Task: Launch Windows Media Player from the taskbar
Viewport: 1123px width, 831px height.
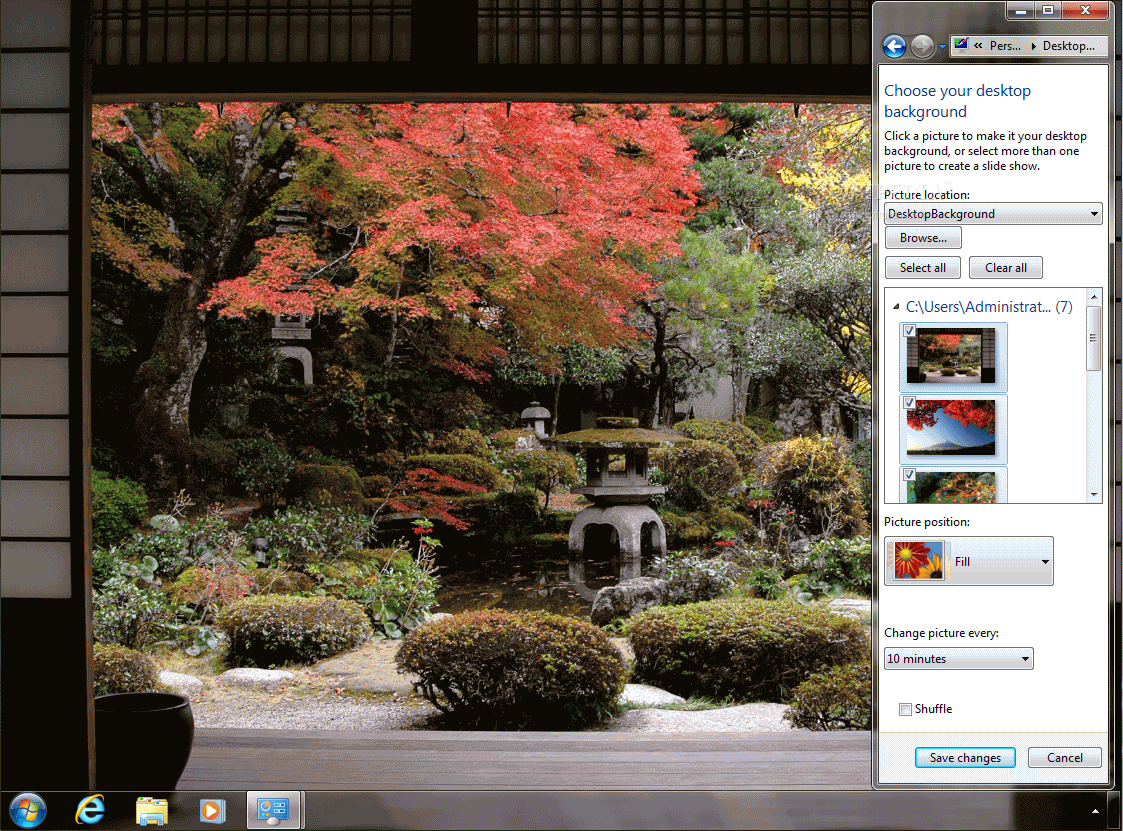Action: 212,810
